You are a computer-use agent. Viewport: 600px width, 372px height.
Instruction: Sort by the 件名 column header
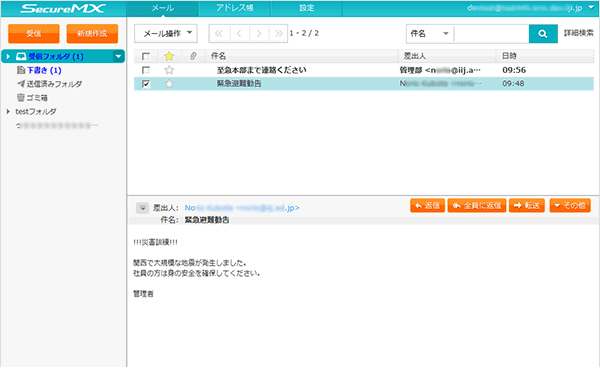[301, 56]
